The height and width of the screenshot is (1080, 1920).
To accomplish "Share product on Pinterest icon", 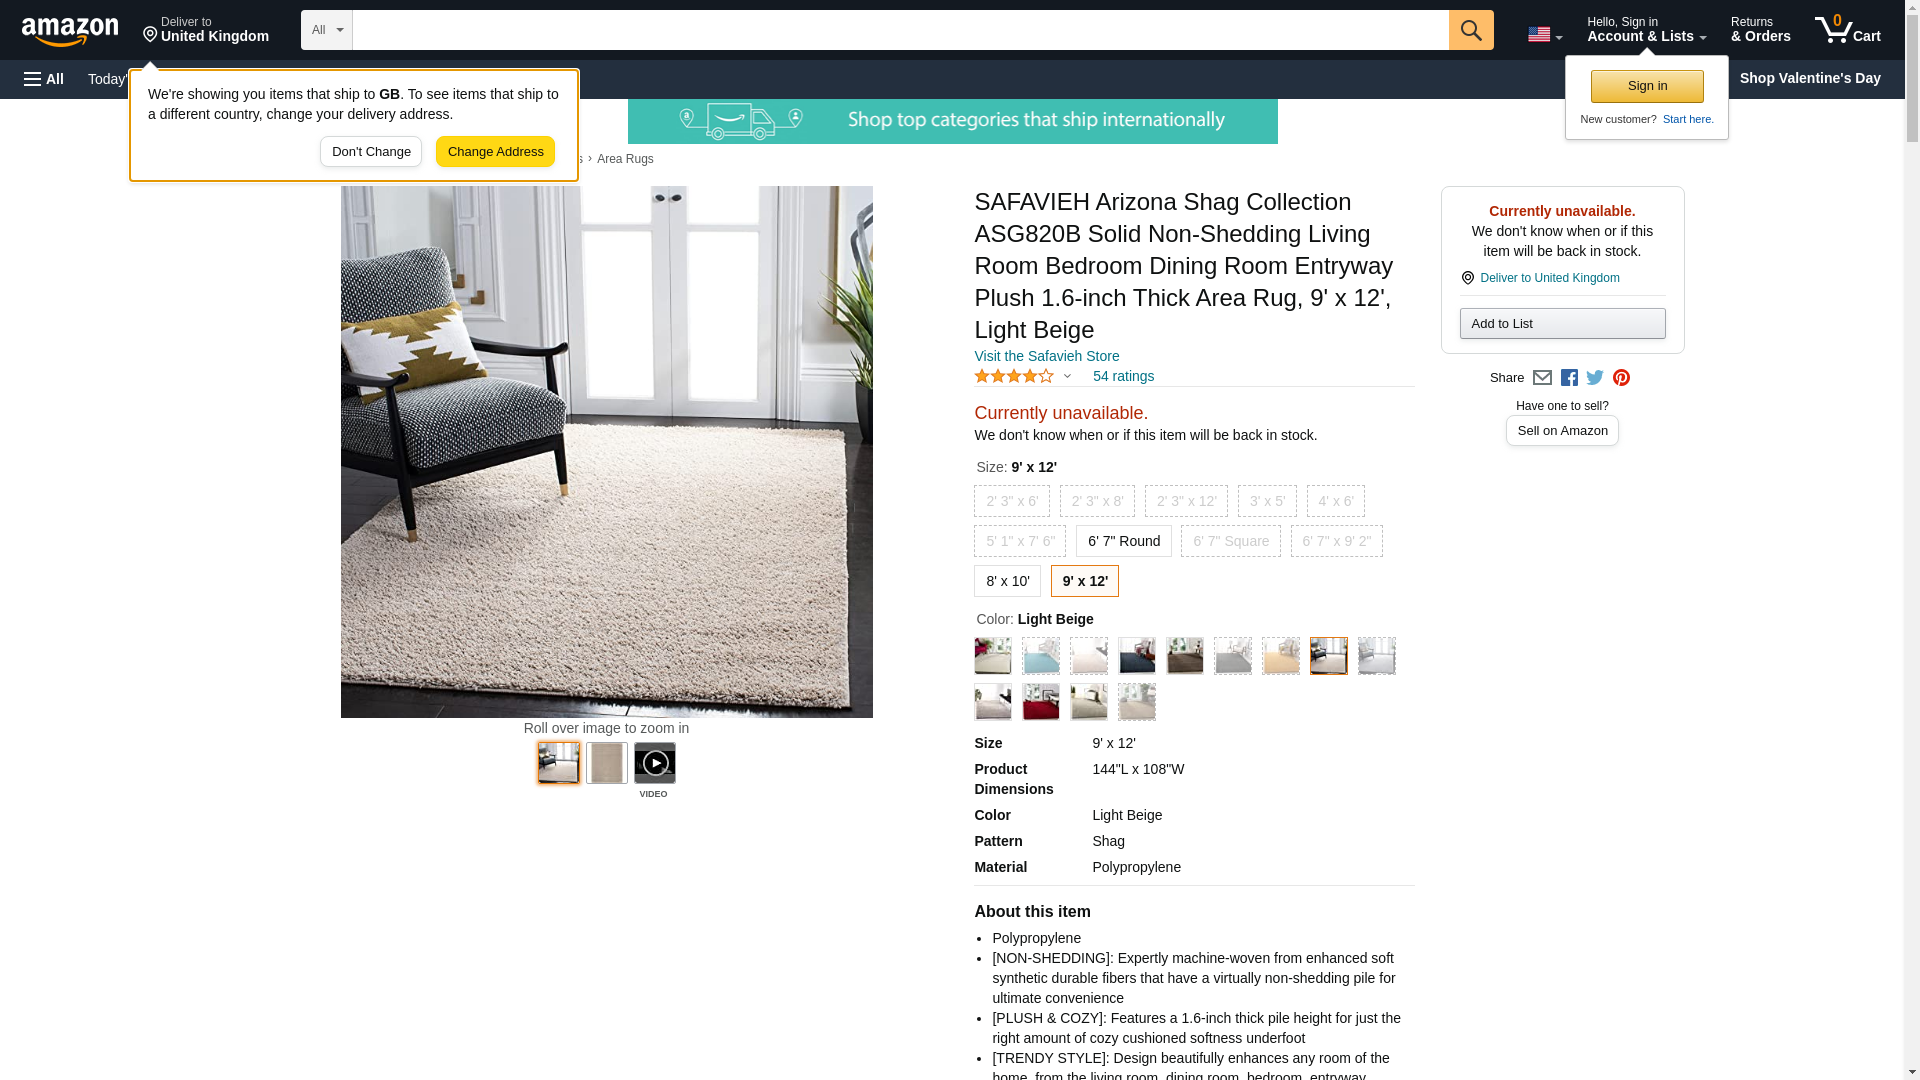I will tap(1621, 378).
